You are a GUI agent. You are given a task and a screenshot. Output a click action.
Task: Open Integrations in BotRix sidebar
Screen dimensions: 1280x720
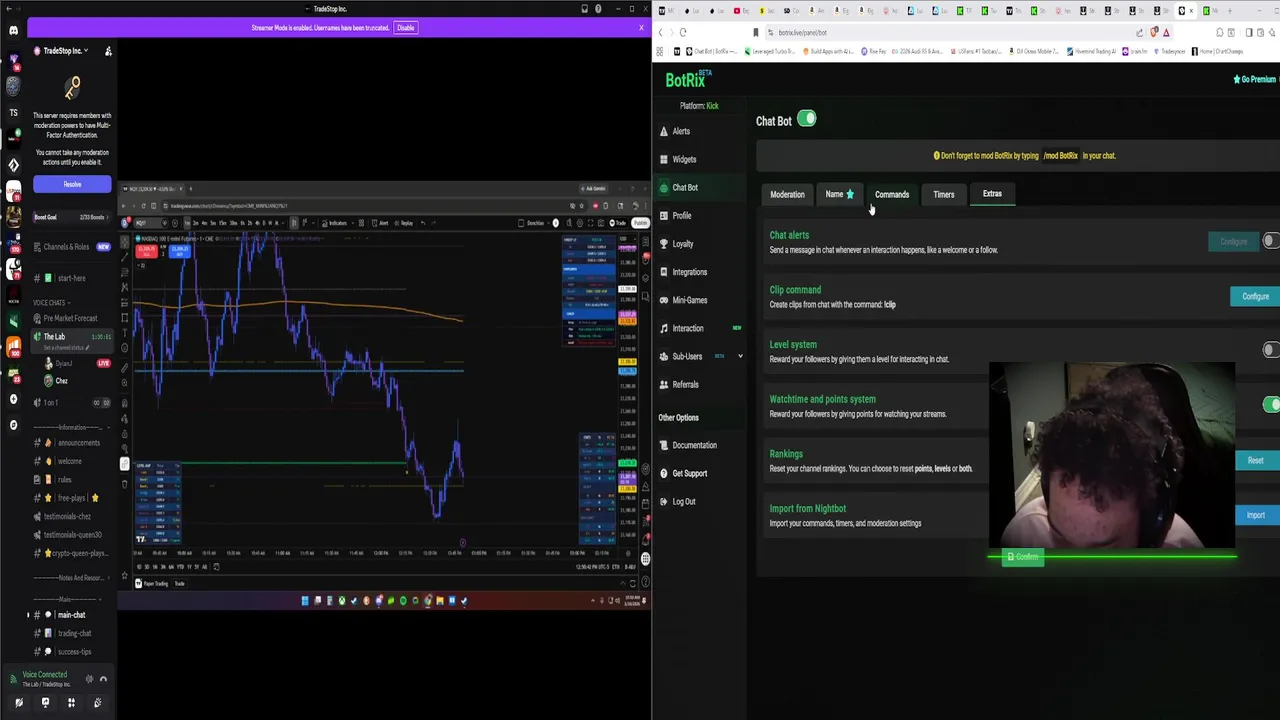coord(689,271)
